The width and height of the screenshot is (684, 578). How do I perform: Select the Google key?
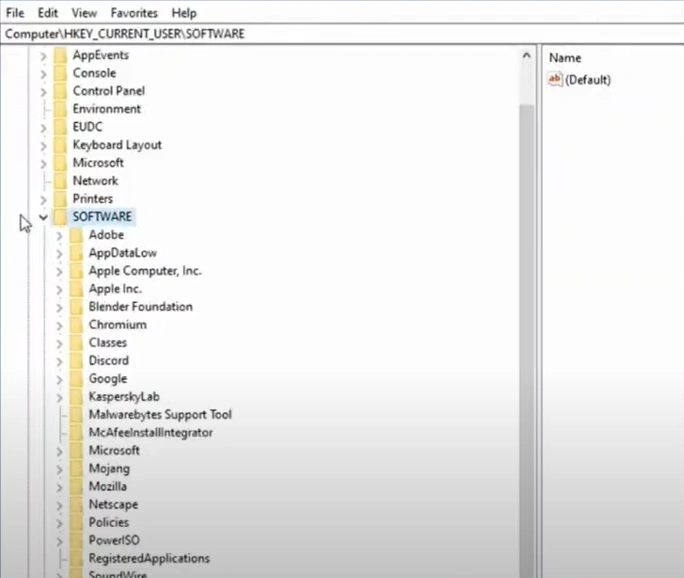[x=108, y=379]
